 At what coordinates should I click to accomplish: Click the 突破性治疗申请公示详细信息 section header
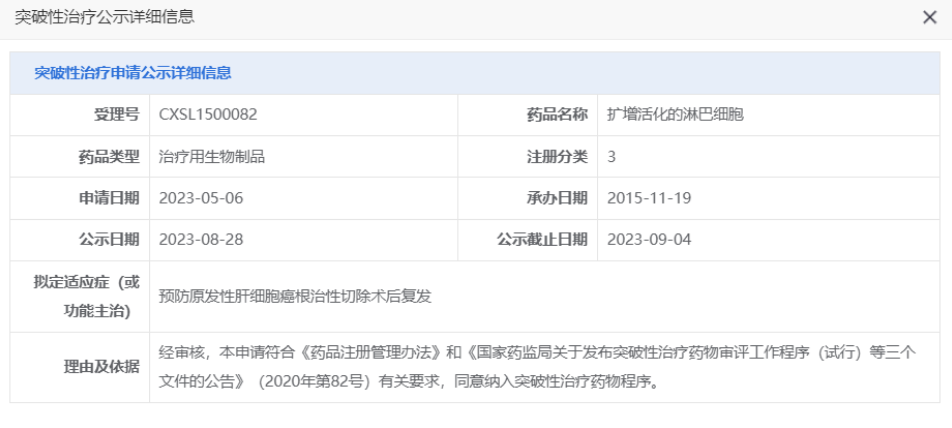(133, 73)
